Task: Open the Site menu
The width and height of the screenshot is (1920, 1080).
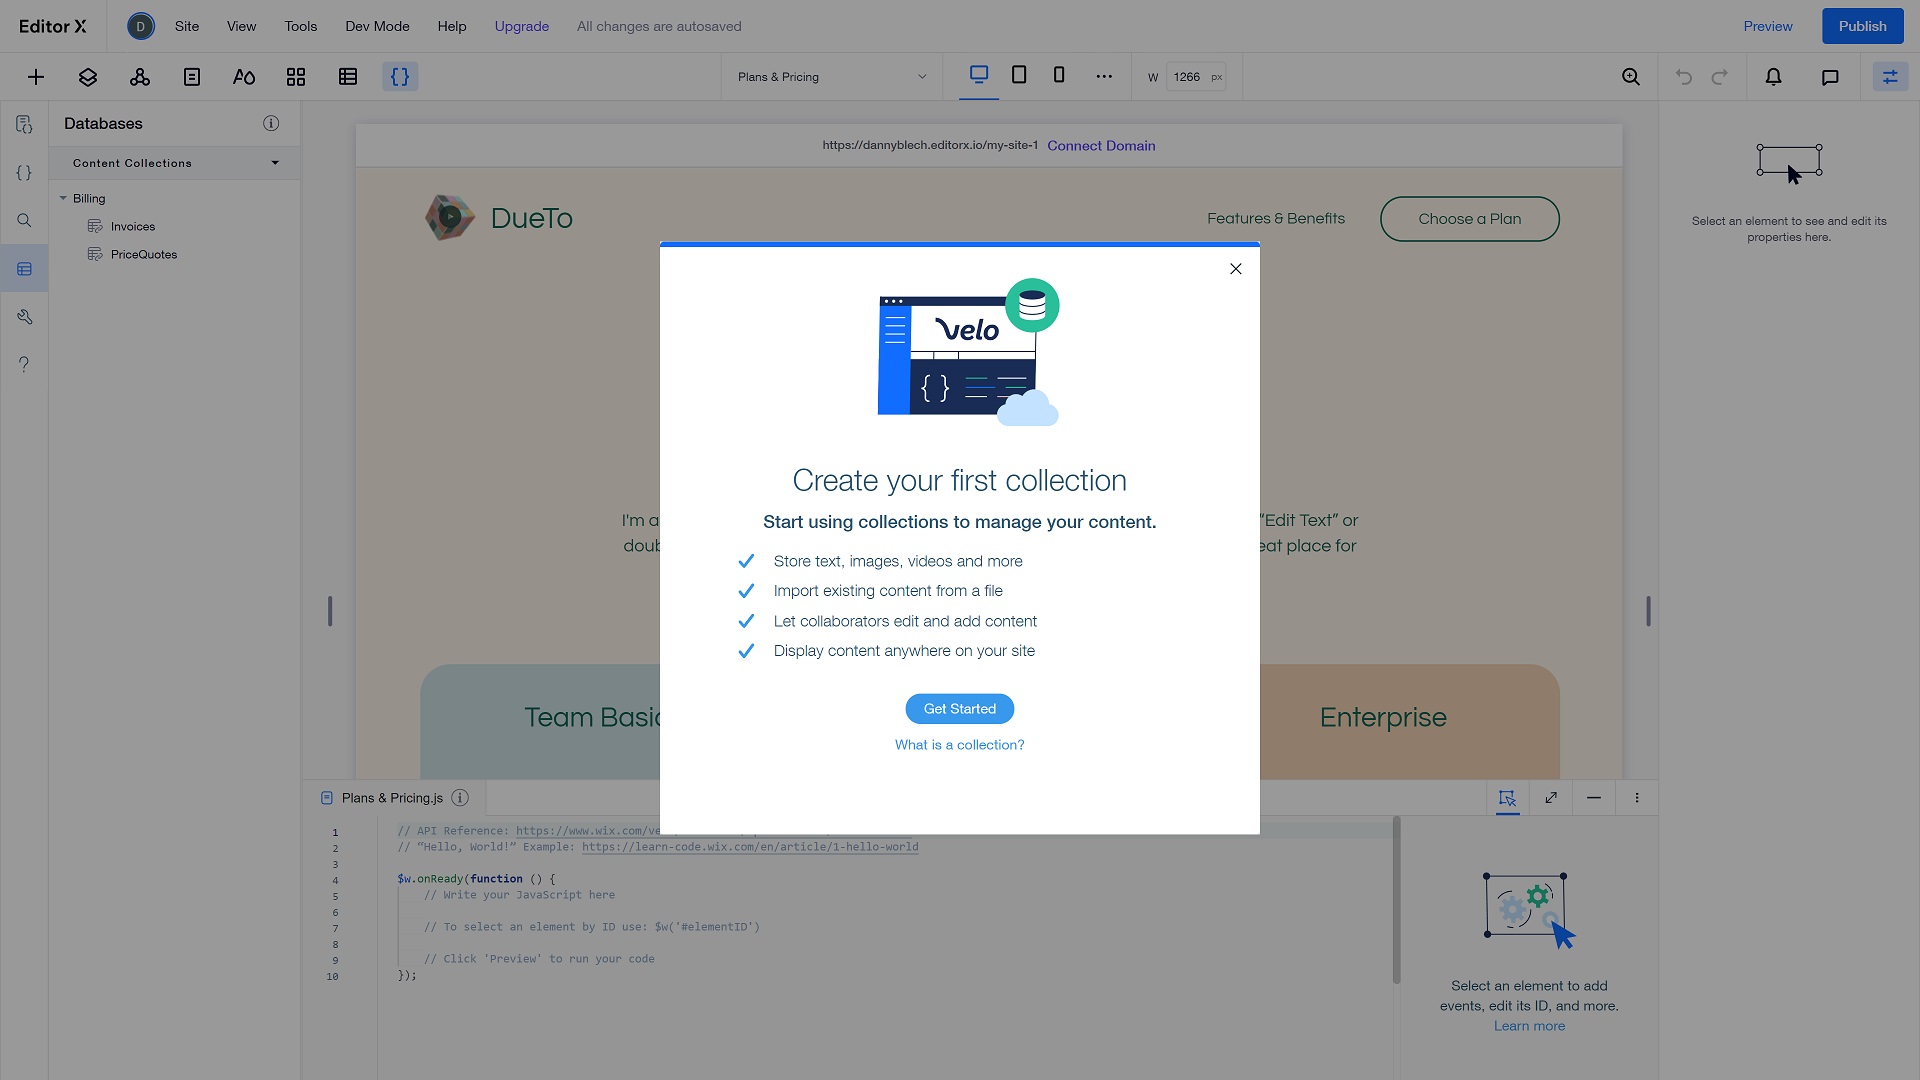Action: coord(187,26)
